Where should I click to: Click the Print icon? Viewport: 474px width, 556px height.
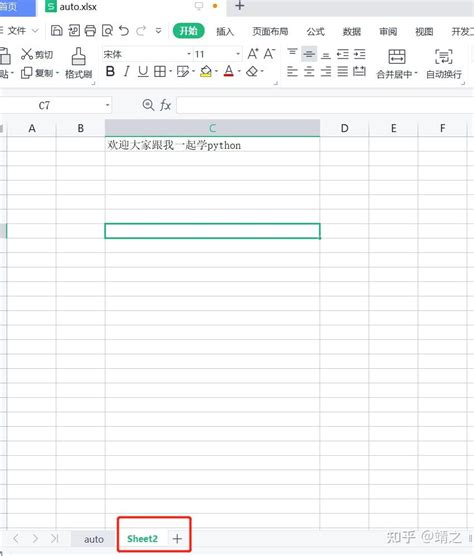click(90, 31)
